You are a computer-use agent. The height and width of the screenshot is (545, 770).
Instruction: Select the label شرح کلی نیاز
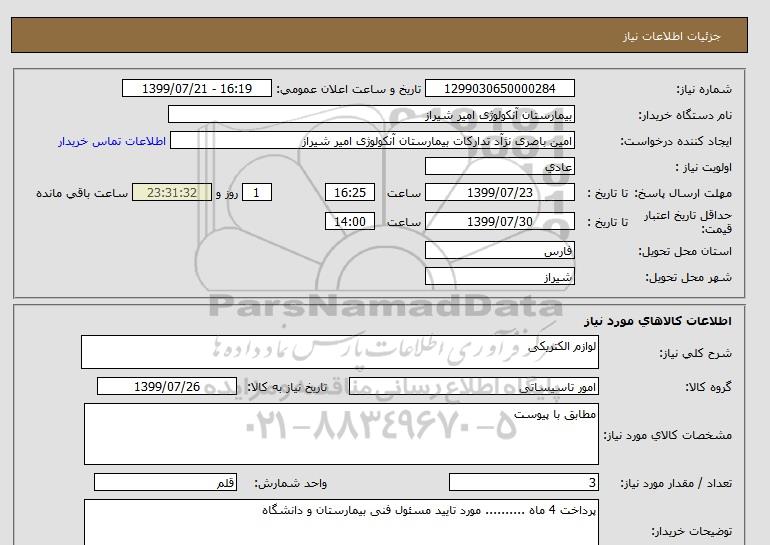[x=695, y=353]
